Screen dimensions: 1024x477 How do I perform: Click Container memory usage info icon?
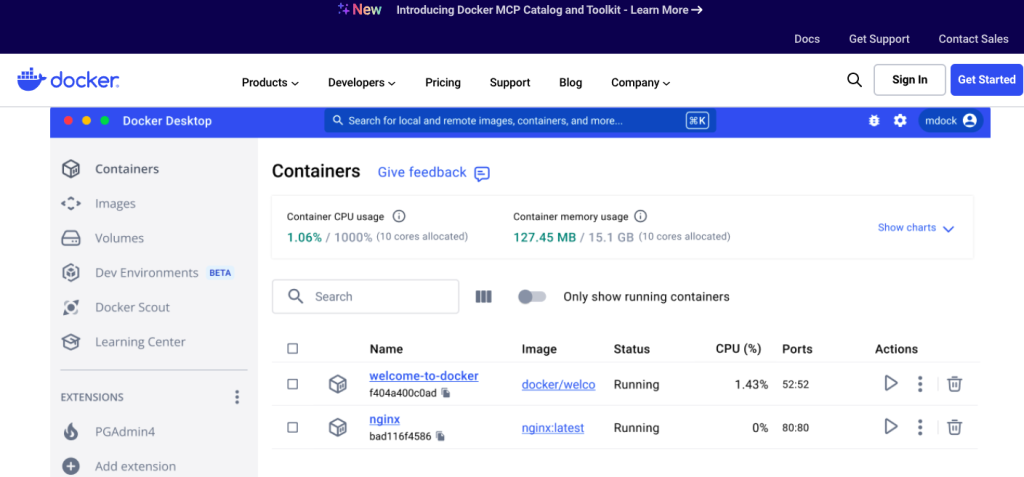pos(641,216)
